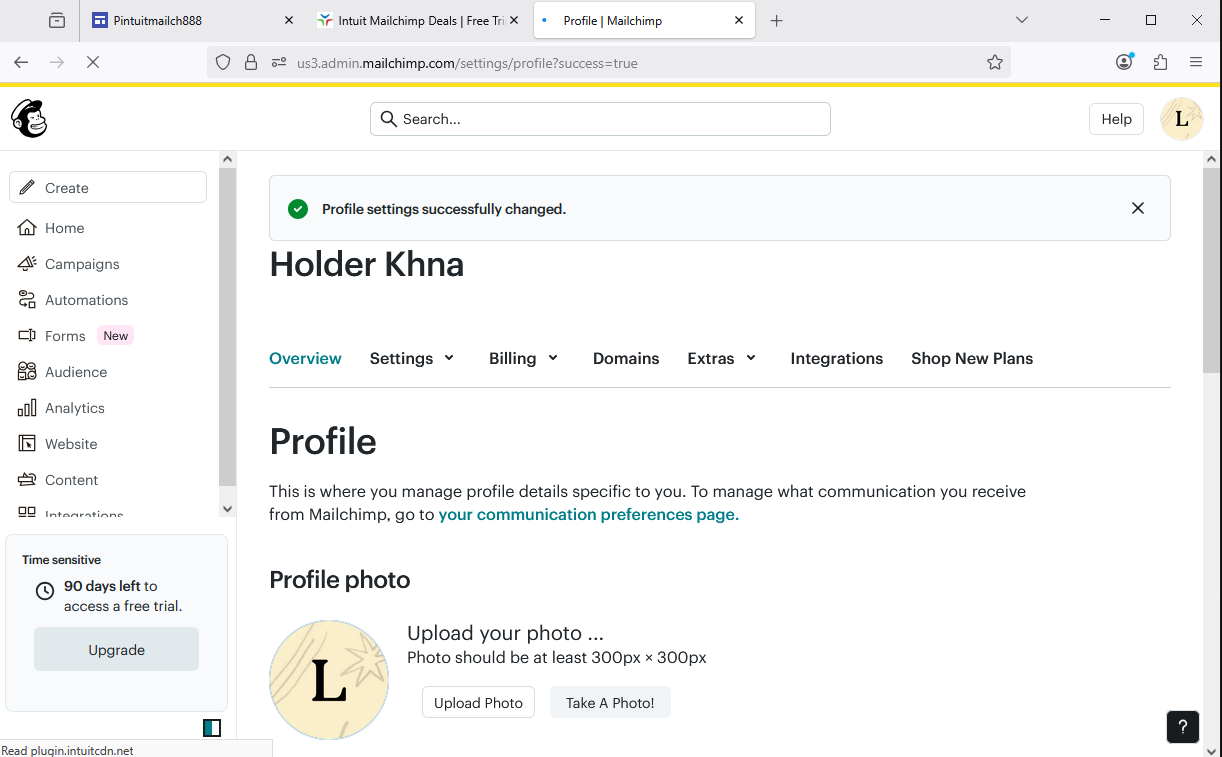
Task: Expand the Settings dropdown menu
Action: [412, 358]
